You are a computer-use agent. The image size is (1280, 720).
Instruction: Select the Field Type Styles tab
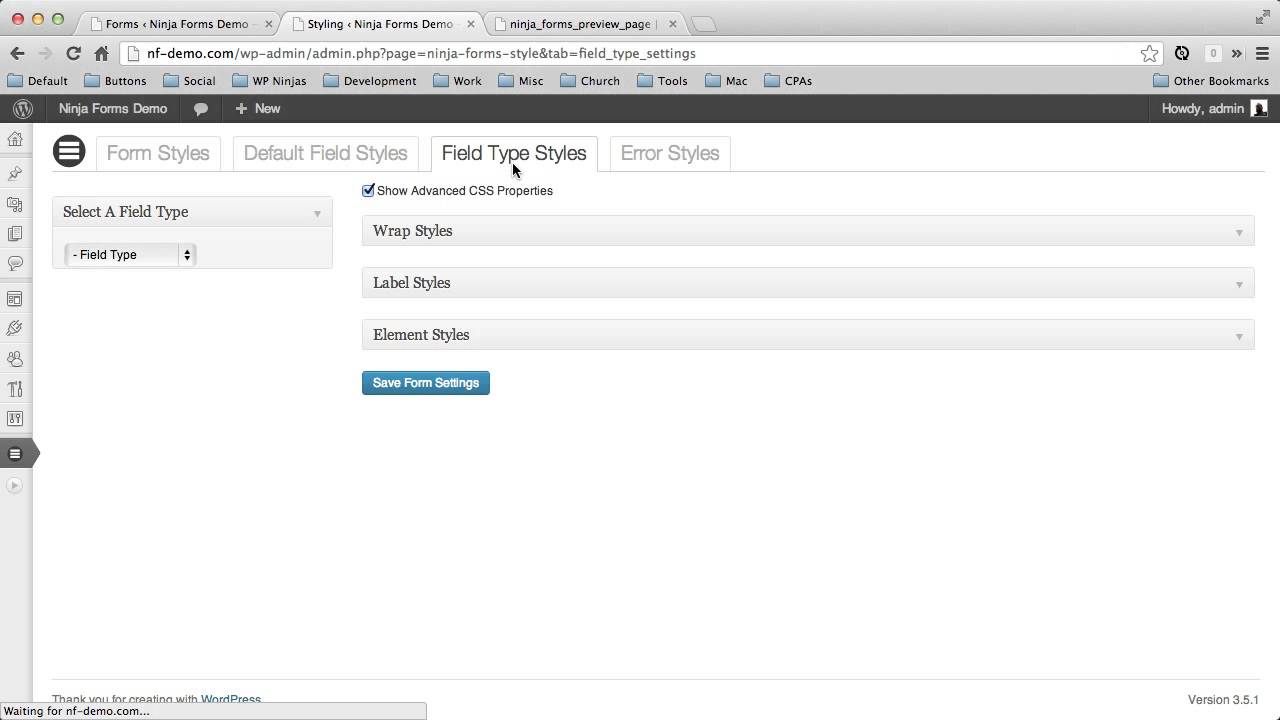[514, 153]
